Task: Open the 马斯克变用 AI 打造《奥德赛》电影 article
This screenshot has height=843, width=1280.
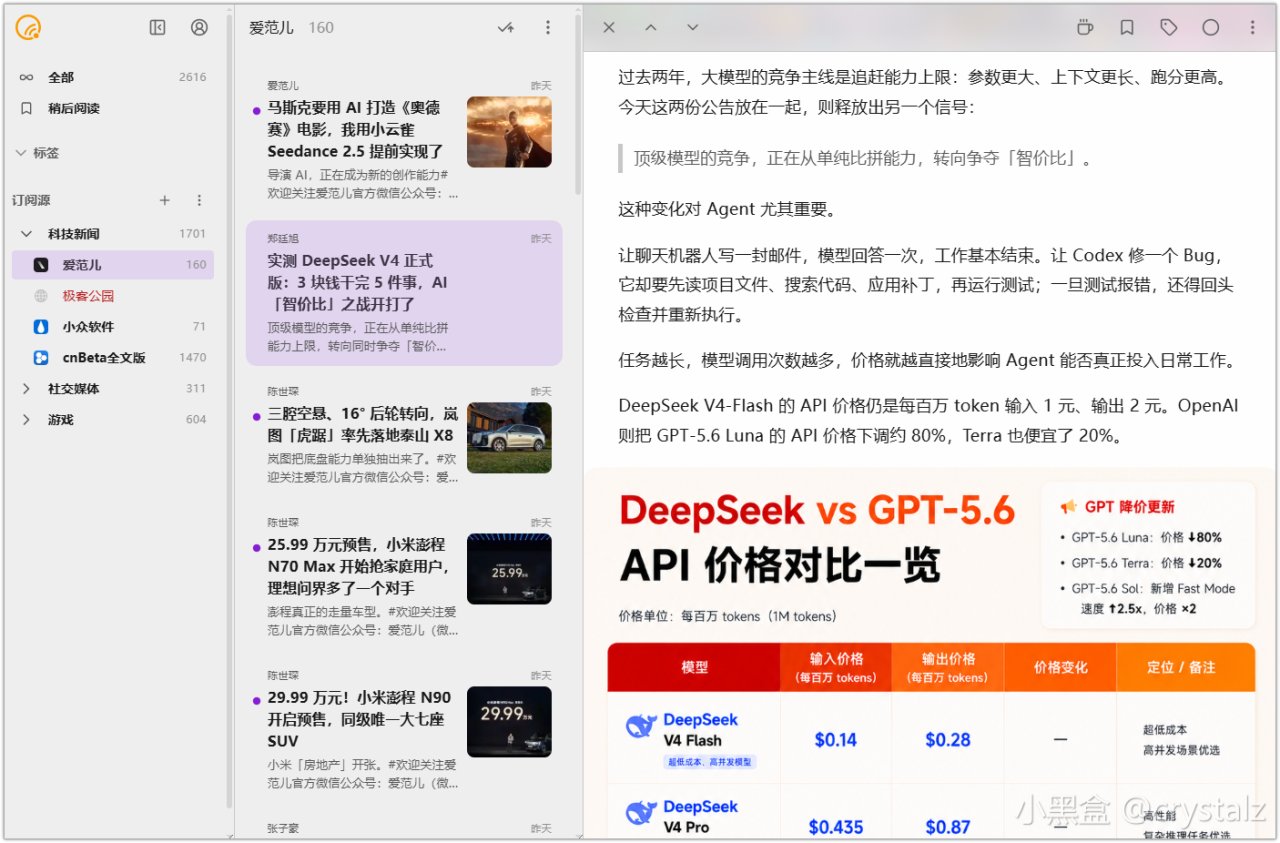Action: tap(404, 140)
